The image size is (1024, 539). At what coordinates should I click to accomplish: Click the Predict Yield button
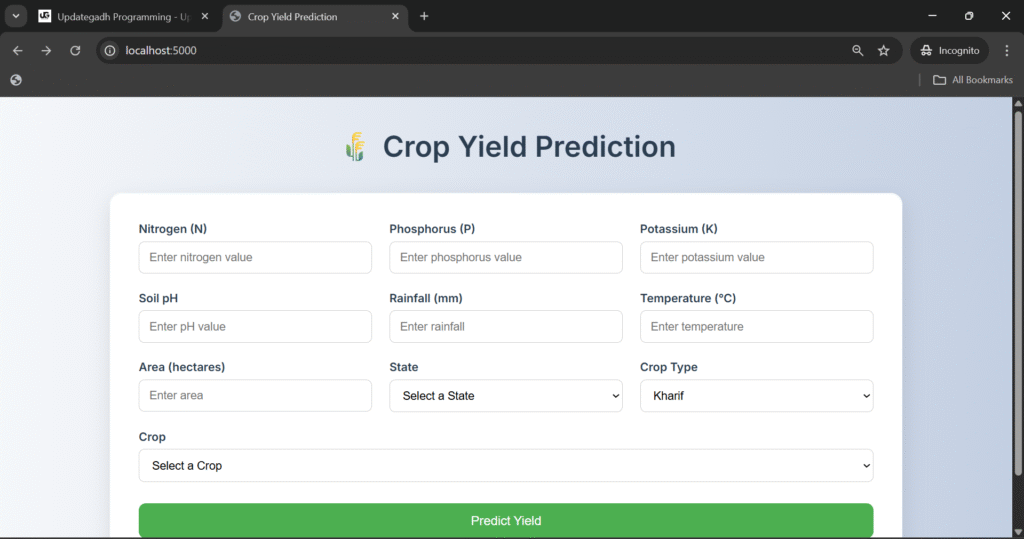coord(505,520)
